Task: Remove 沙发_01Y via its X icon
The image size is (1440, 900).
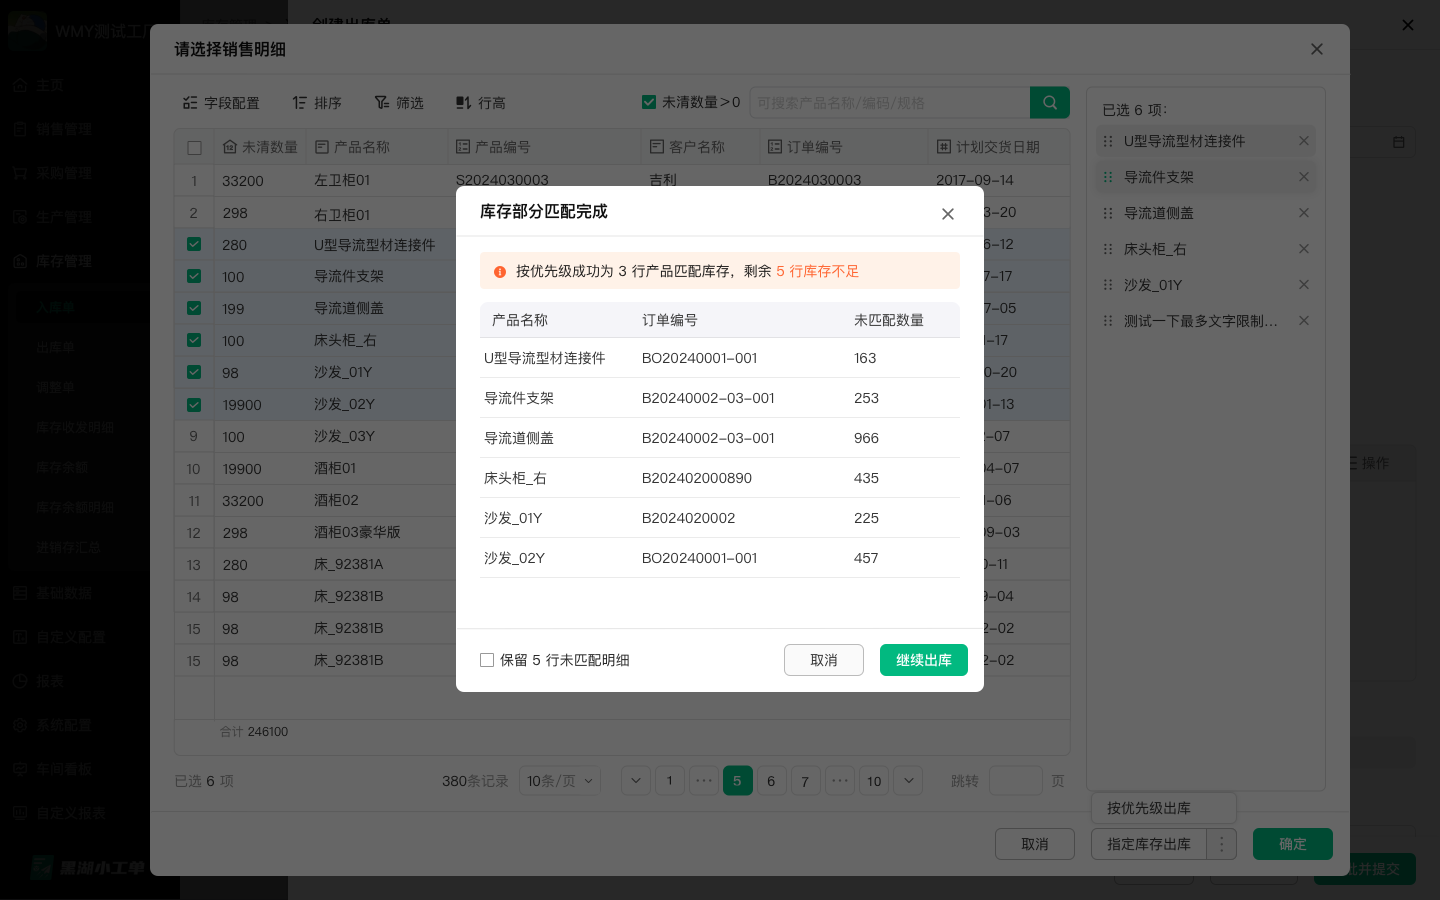Action: [1303, 284]
